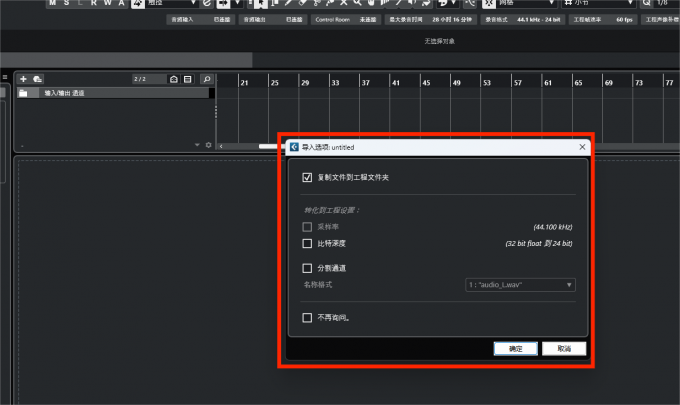Open the track type filter icon
The height and width of the screenshot is (405, 680).
(174, 79)
